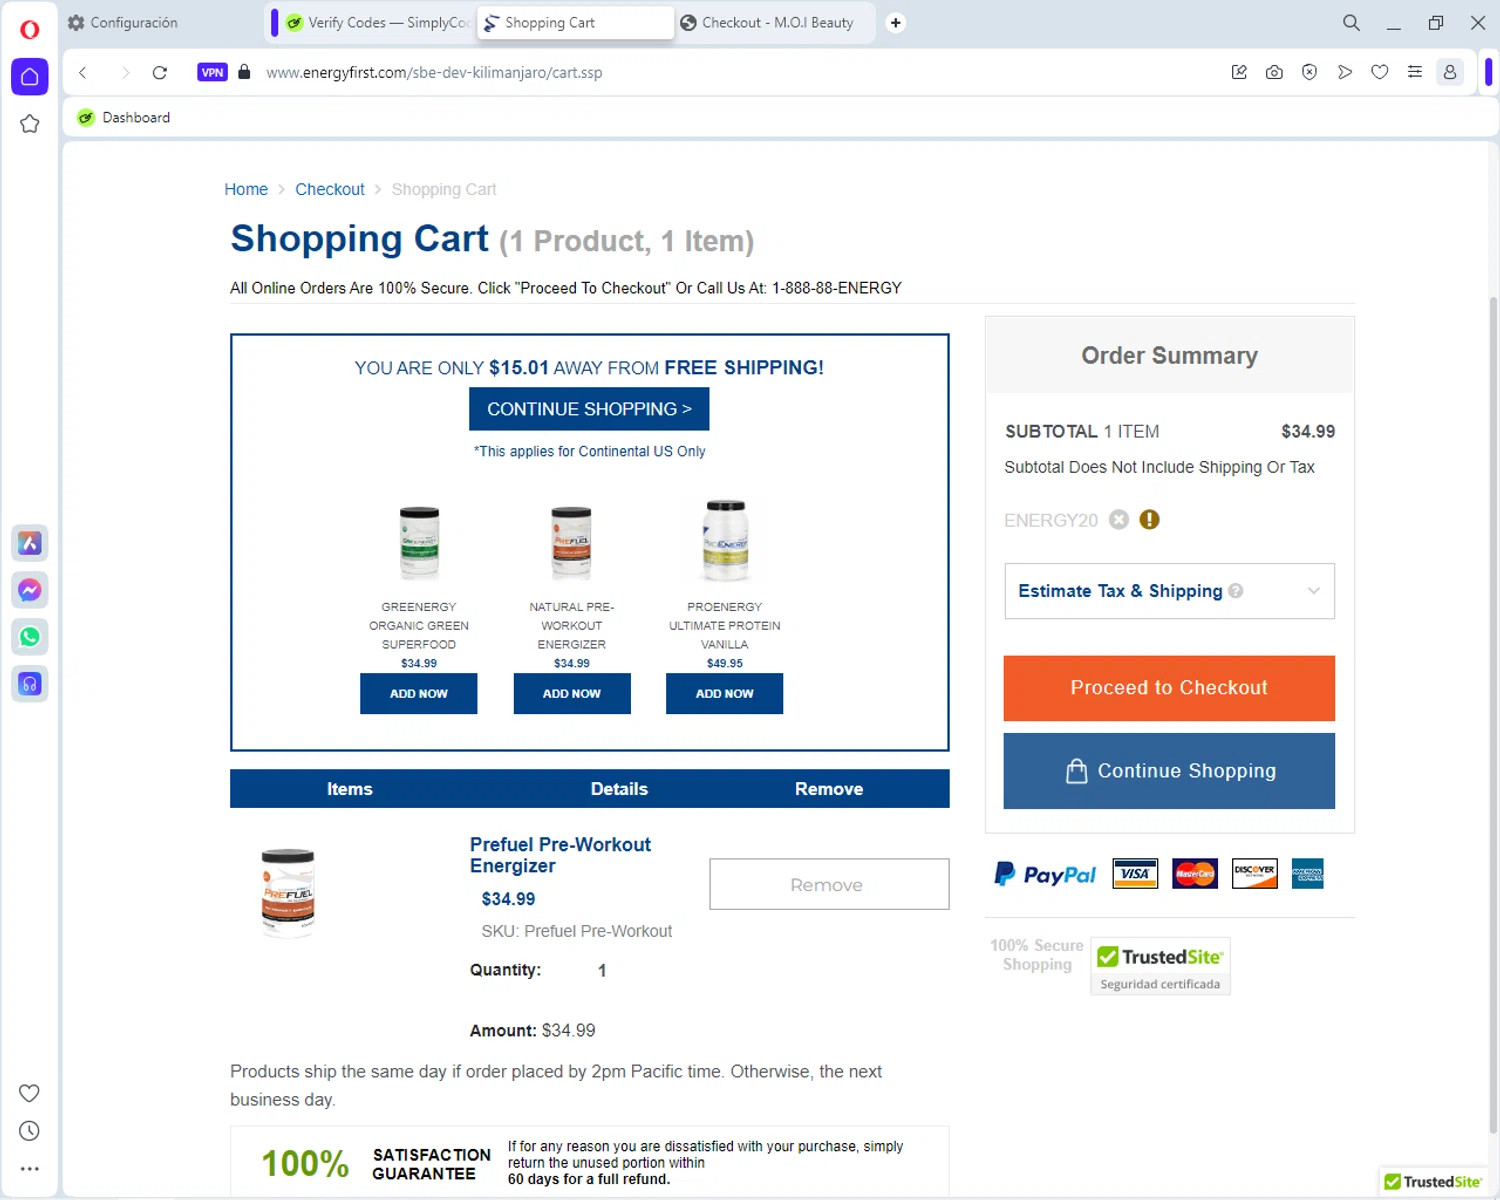Viewport: 1500px width, 1200px height.
Task: Open the sidebar history clock icon
Action: click(30, 1131)
